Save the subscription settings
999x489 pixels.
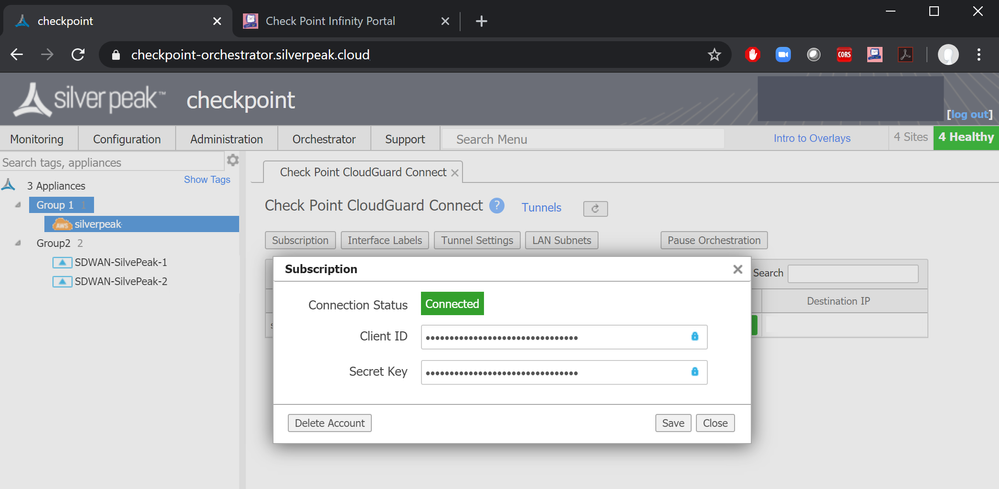click(x=673, y=423)
